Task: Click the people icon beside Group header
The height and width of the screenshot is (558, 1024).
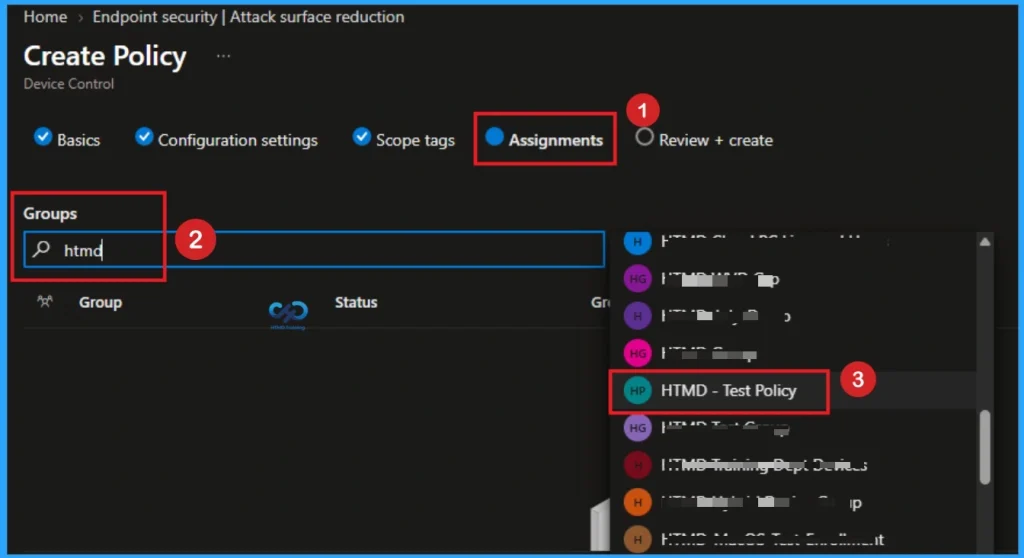Action: click(45, 302)
